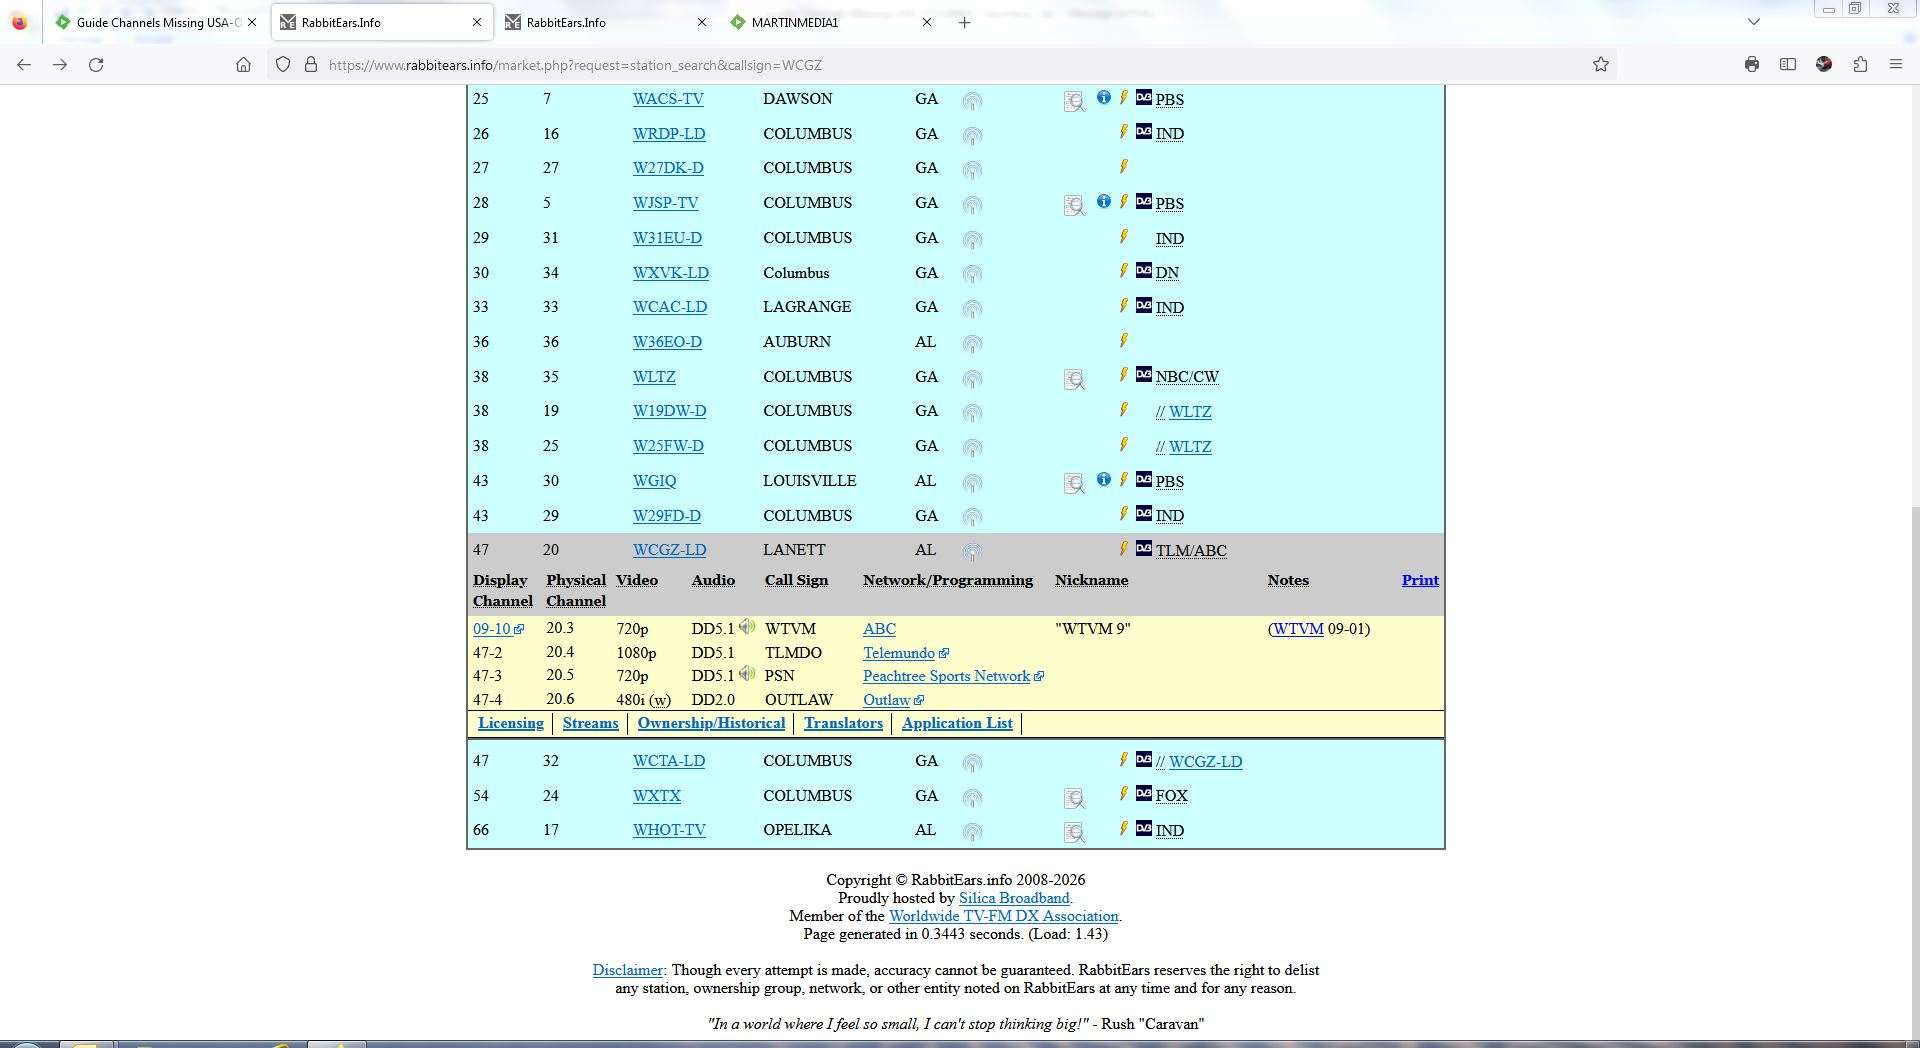Close the Guide Channels Missing USA tab
Image resolution: width=1920 pixels, height=1048 pixels.
click(251, 22)
